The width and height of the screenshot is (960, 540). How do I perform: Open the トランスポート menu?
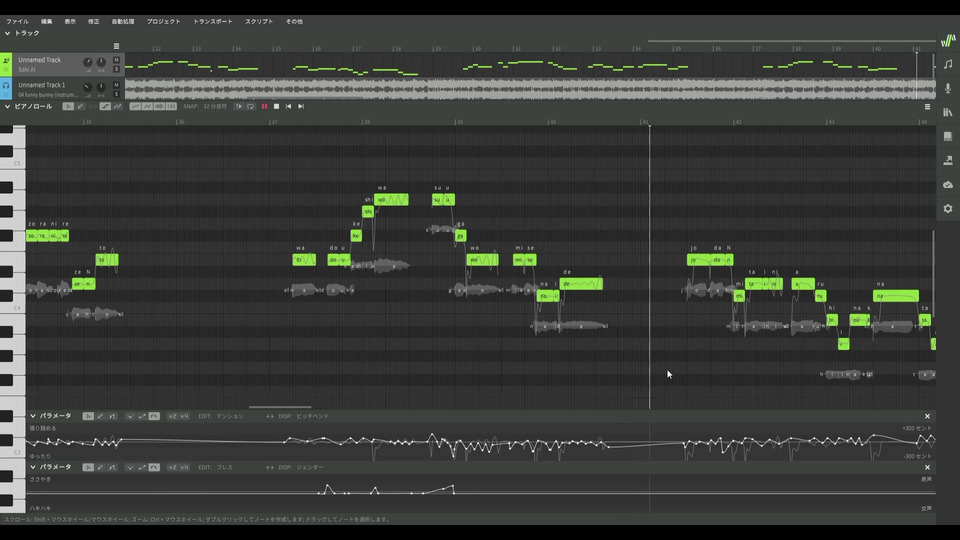click(x=213, y=21)
